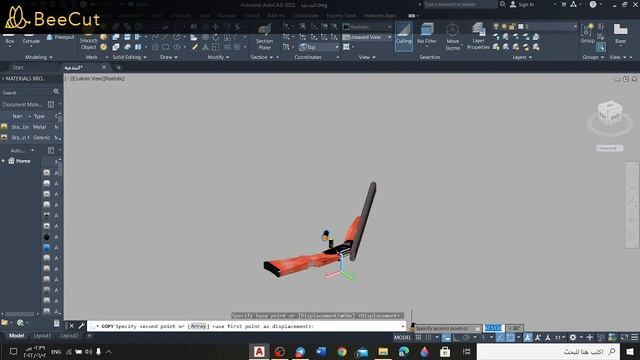Toggle clean screen in status bar
This screenshot has width=640, height=360.
(x=624, y=338)
